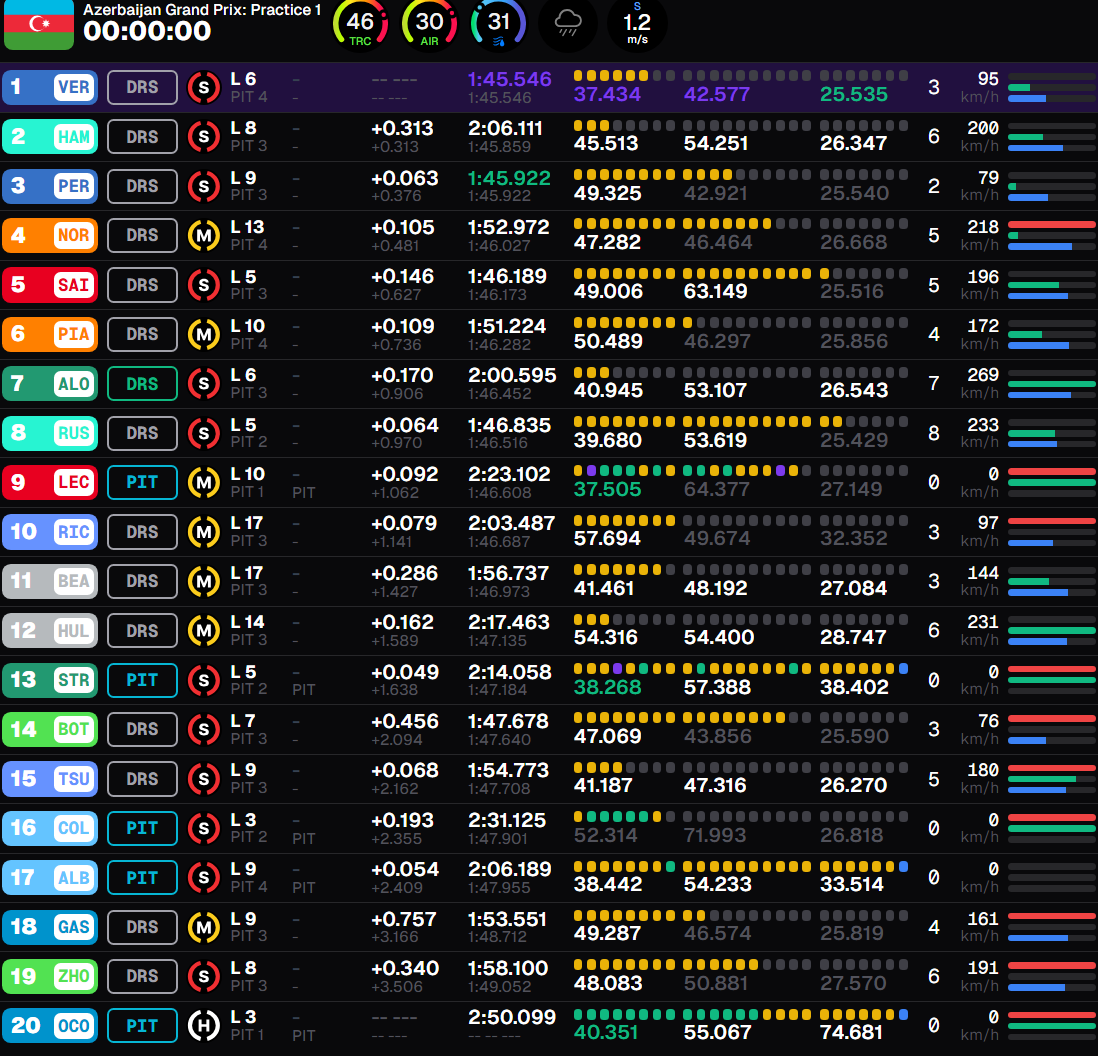This screenshot has height=1056, width=1098.
Task: Select the SAI position 5 driver tag
Action: coord(50,285)
